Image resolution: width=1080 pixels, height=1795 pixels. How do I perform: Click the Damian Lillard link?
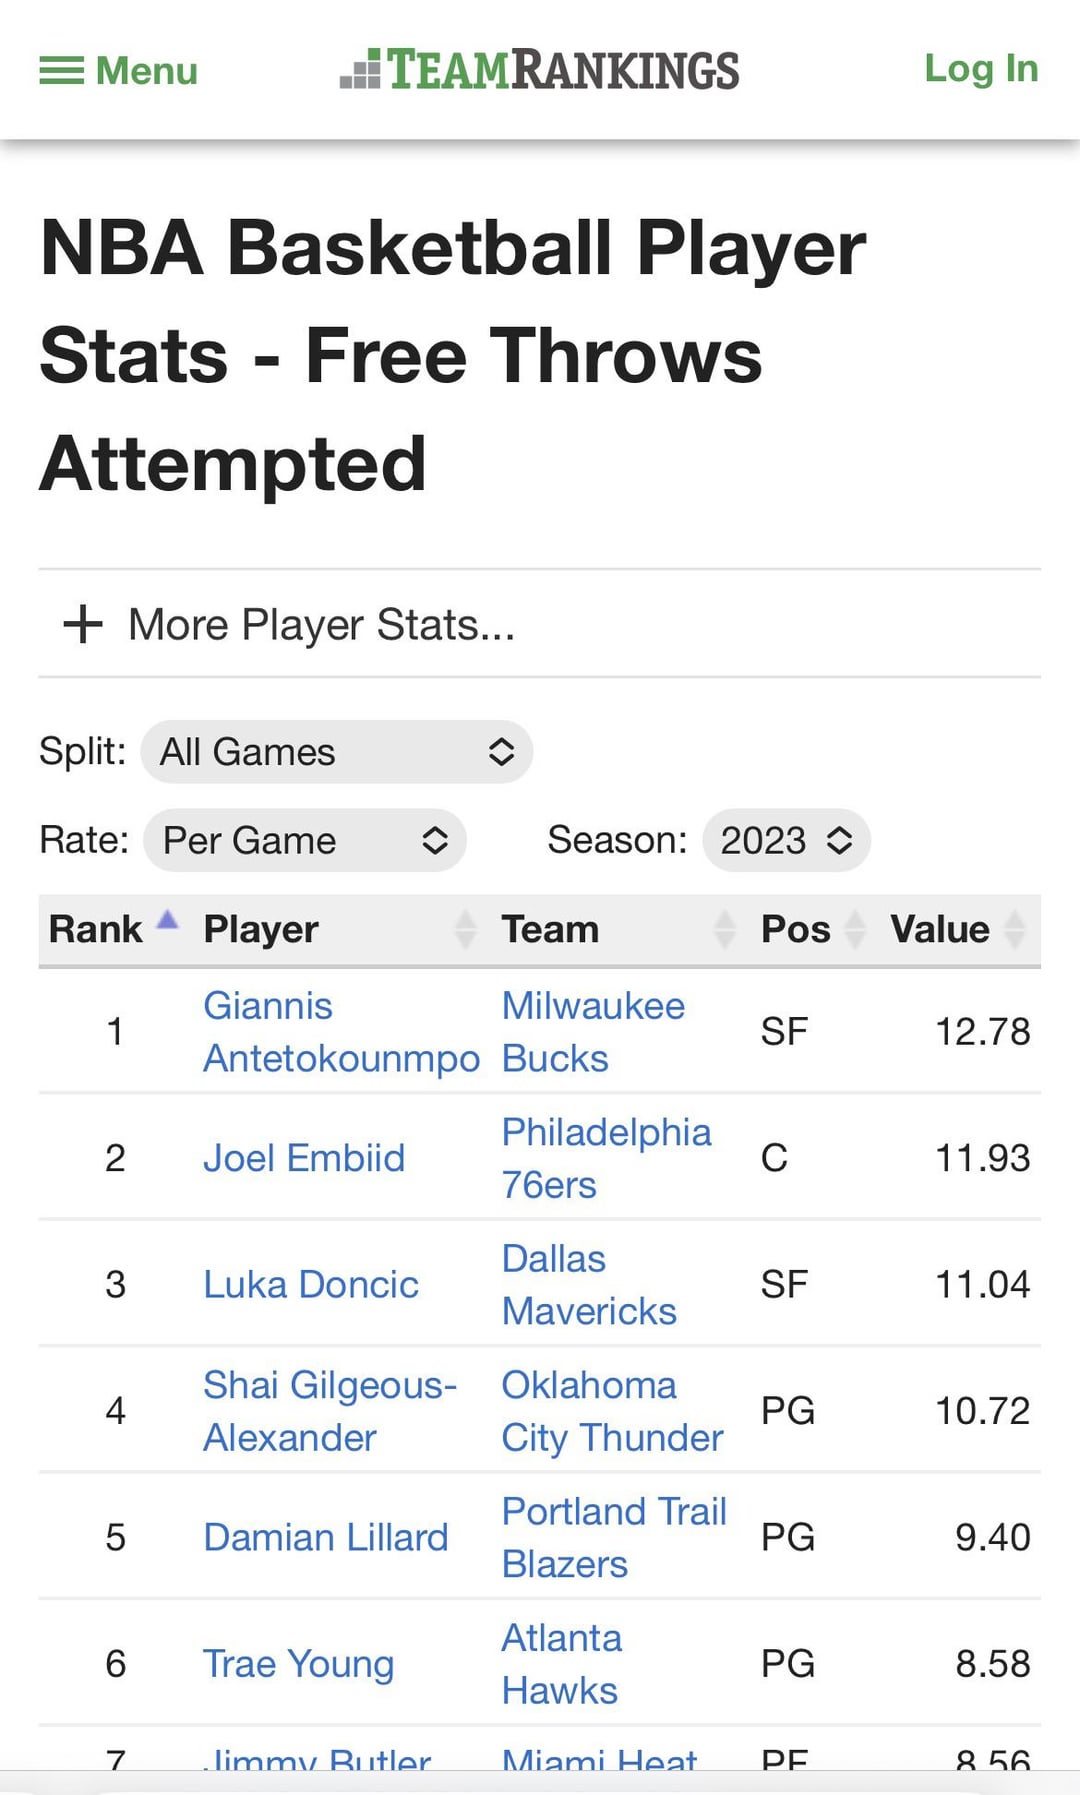coord(325,1538)
